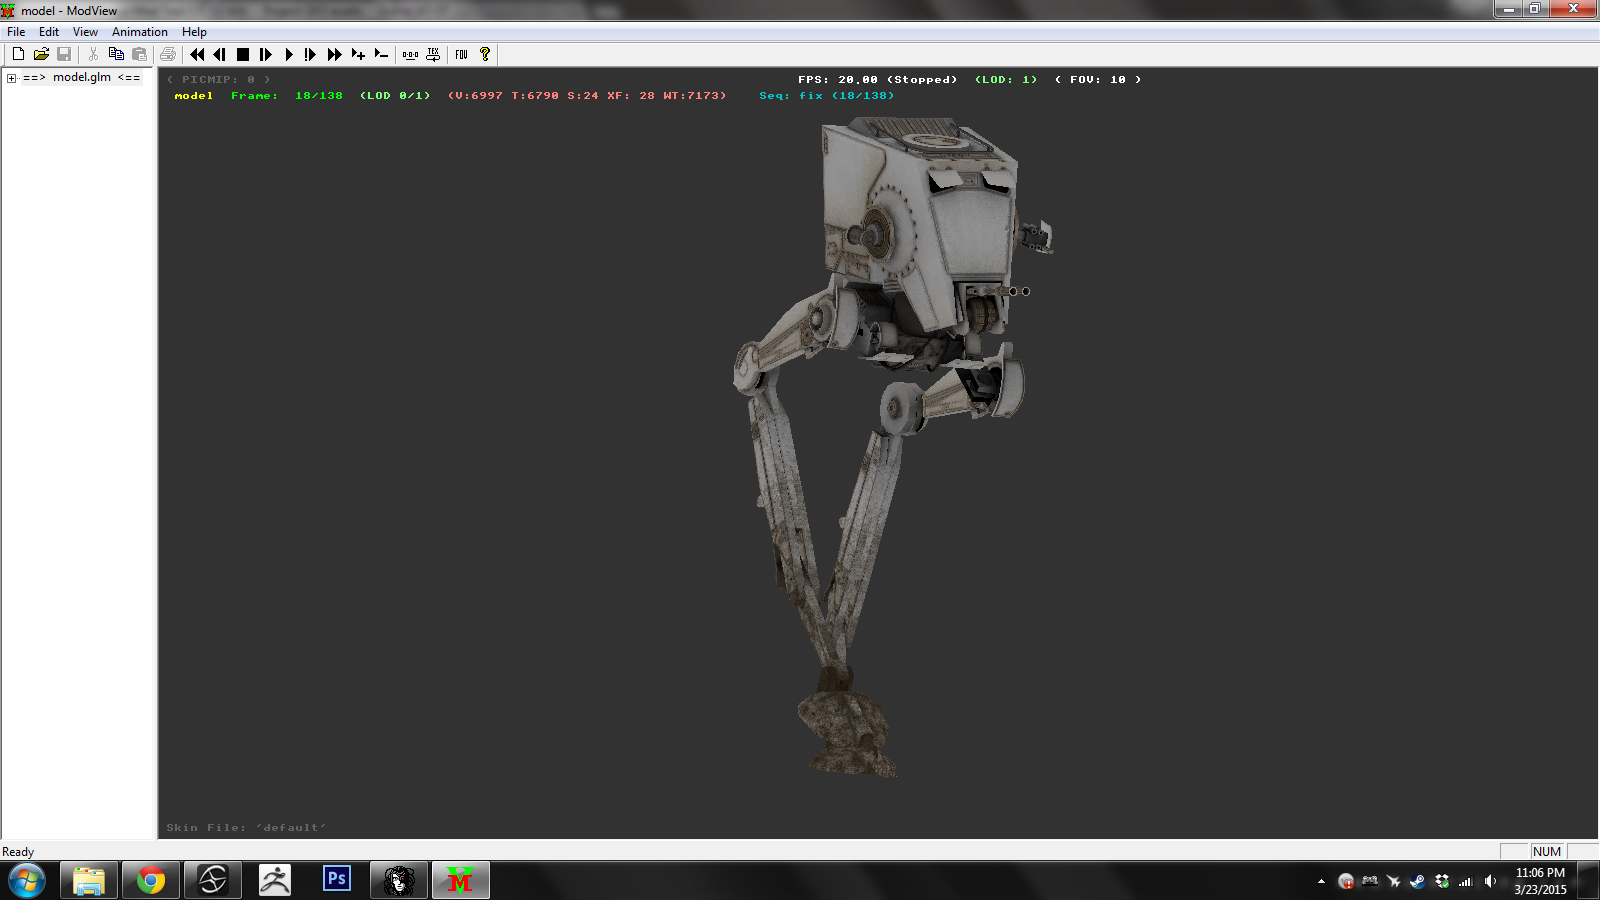The height and width of the screenshot is (900, 1600).
Task: Click the yellow question mark help icon
Action: click(x=485, y=54)
